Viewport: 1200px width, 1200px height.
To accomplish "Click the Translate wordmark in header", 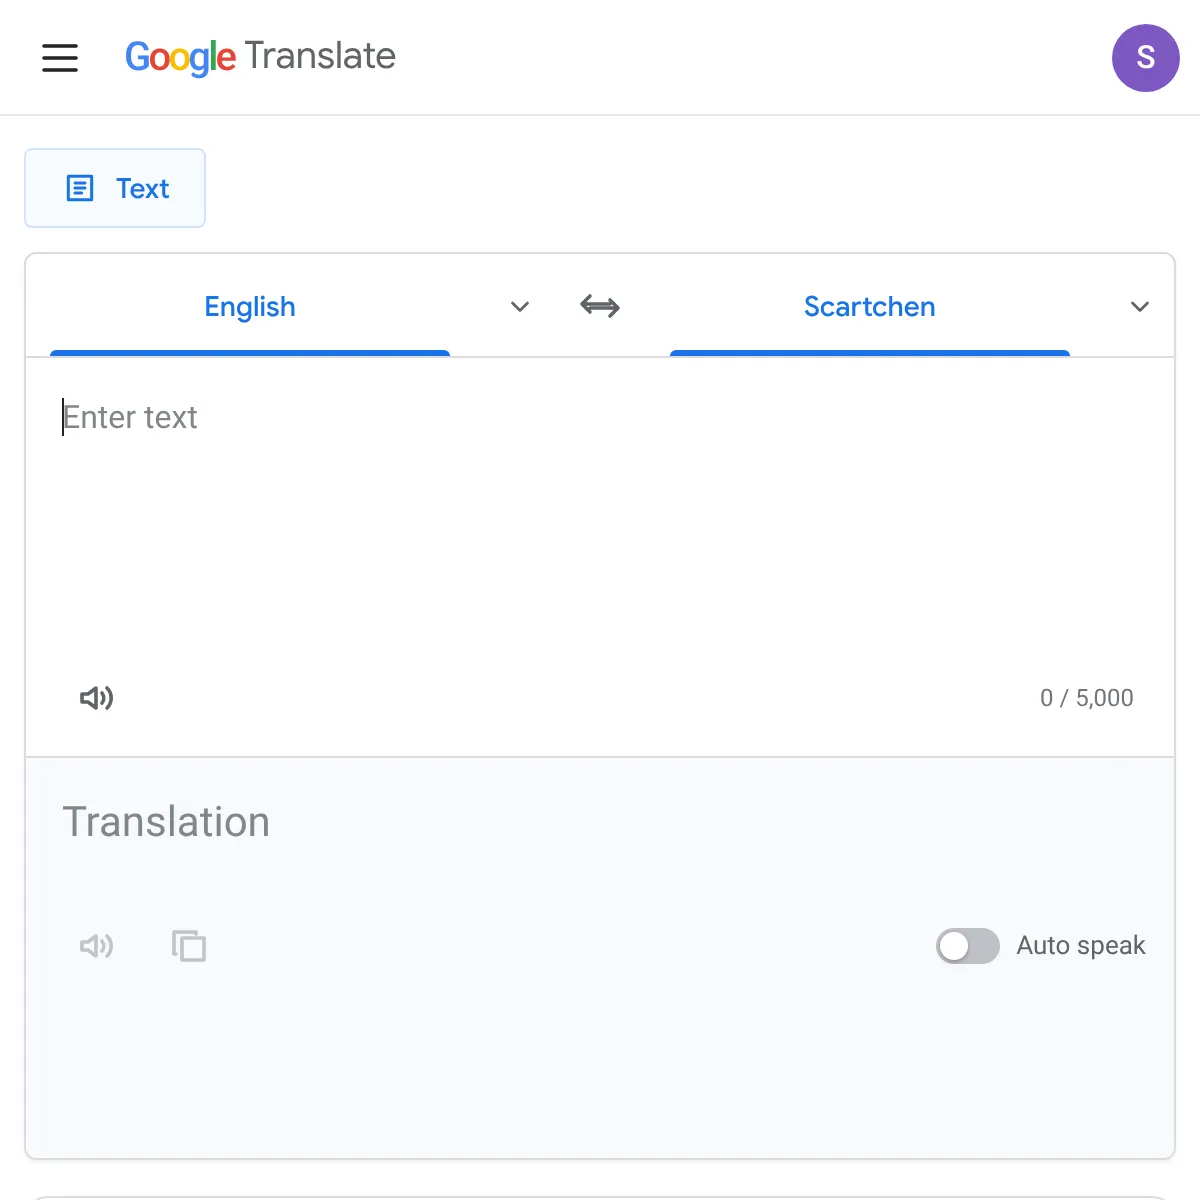I will pyautogui.click(x=320, y=56).
